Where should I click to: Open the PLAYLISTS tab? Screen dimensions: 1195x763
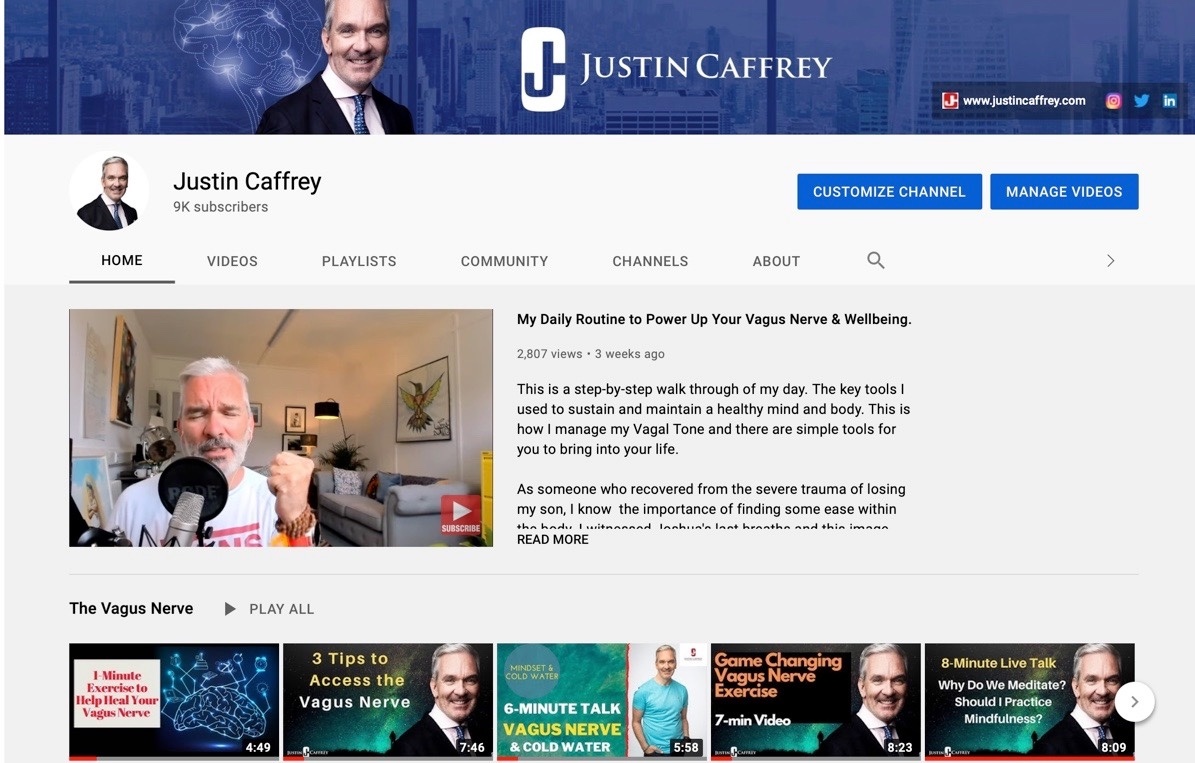coord(359,261)
